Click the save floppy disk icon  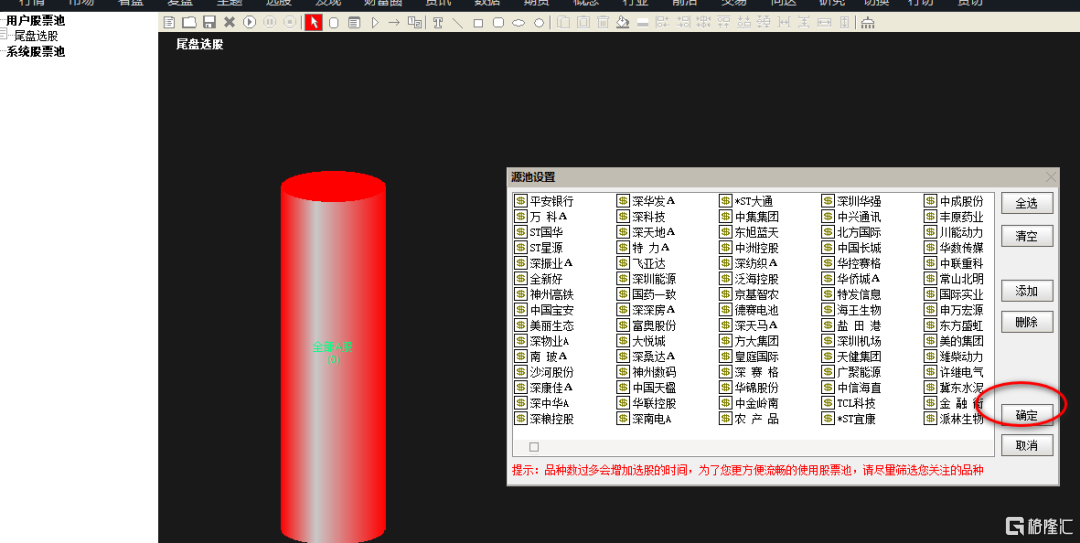point(209,22)
